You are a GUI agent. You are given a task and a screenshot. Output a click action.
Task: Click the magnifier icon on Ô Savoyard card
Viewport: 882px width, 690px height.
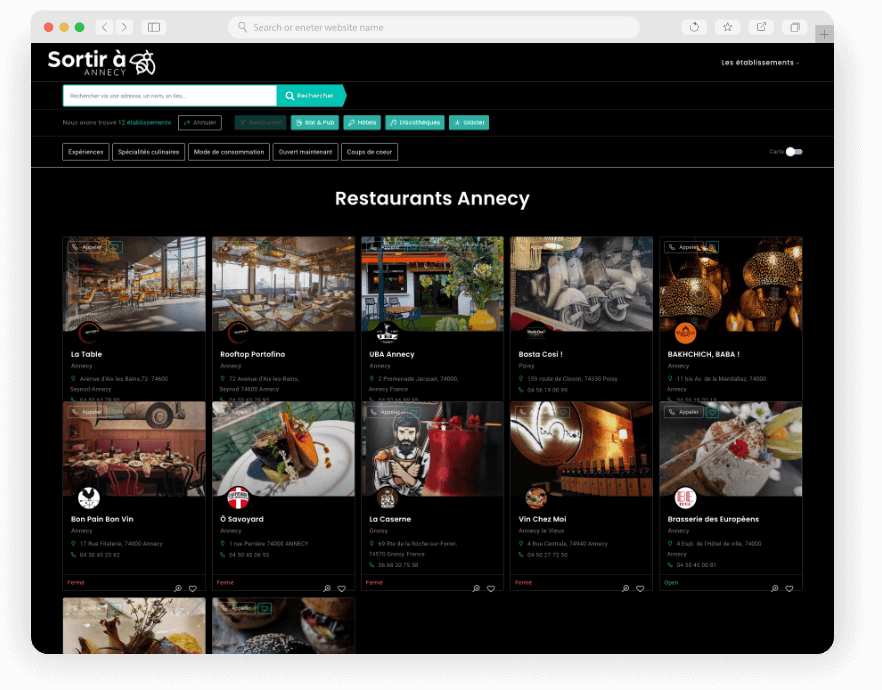(x=327, y=588)
